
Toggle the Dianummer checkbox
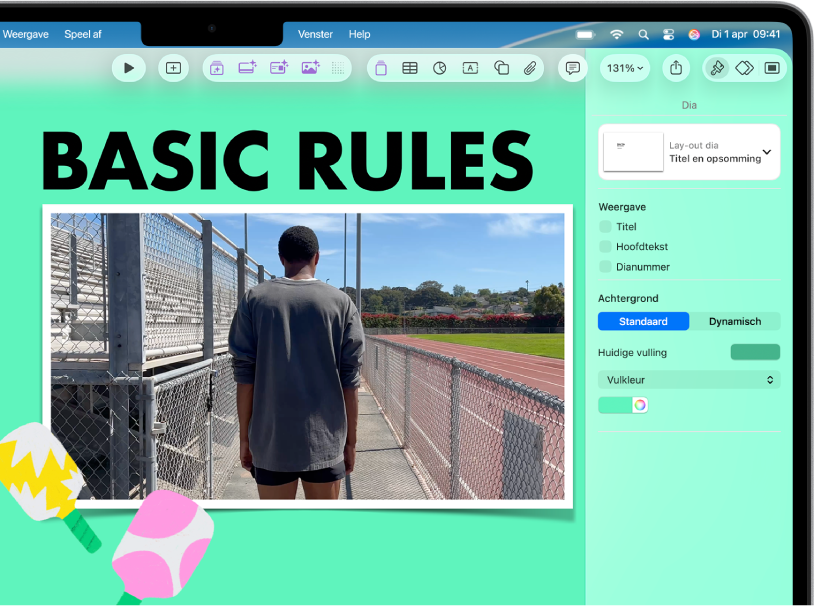coord(605,266)
